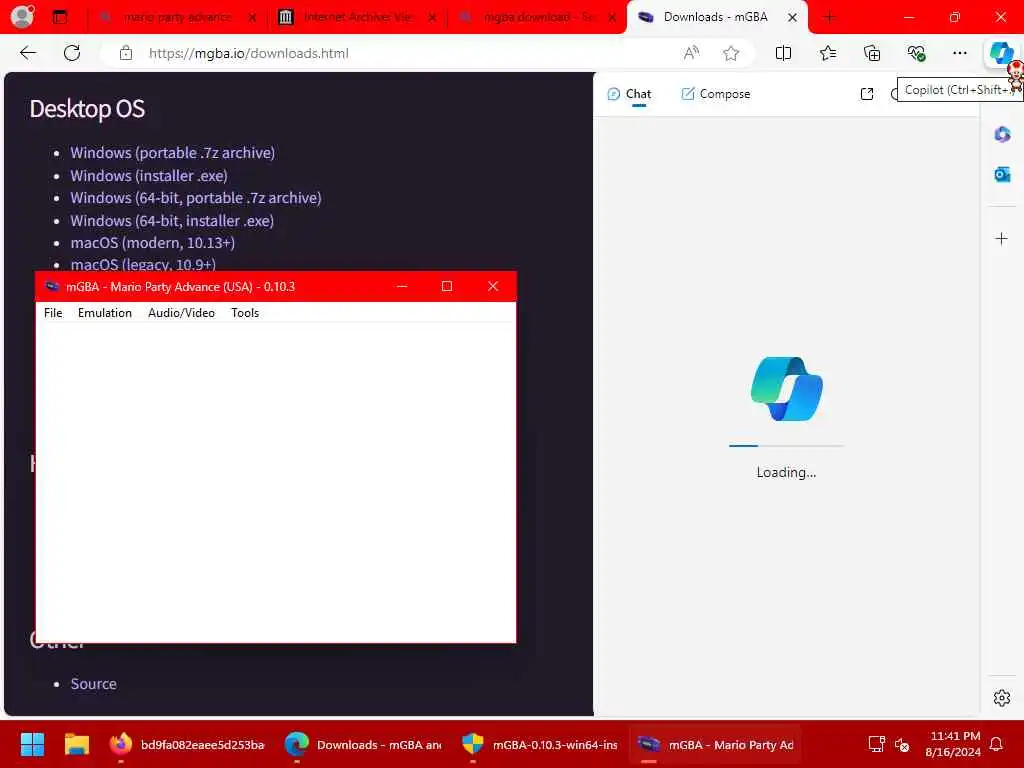
Task: Minimize the mGBA emulator window
Action: (x=402, y=286)
